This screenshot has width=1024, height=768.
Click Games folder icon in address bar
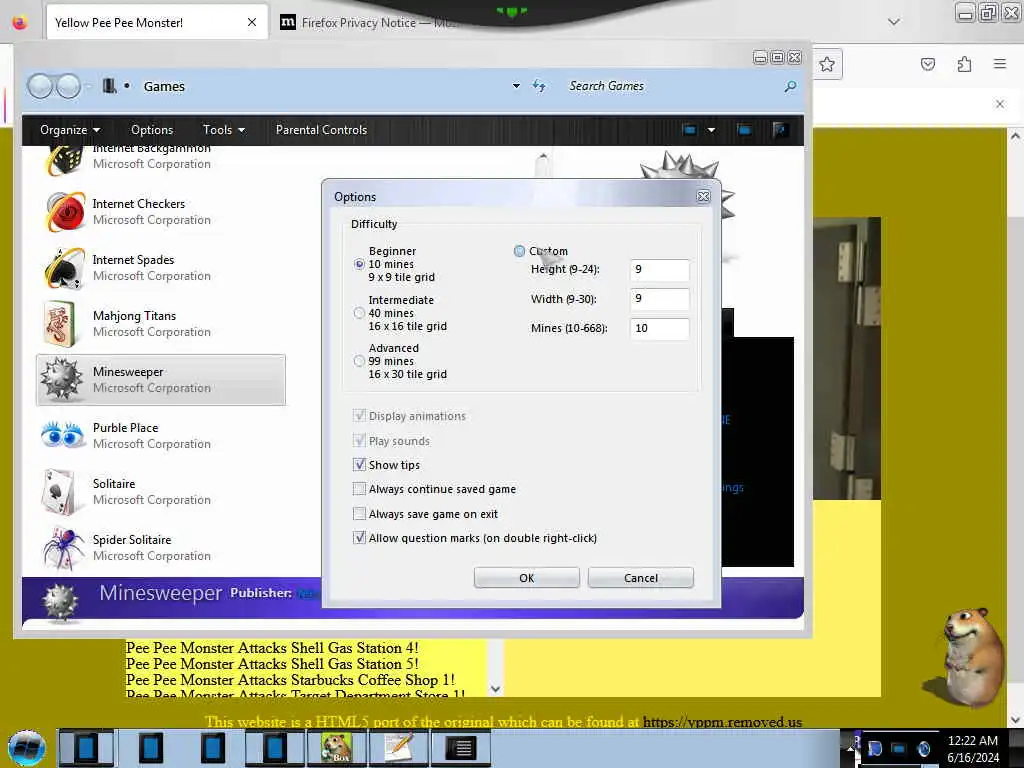110,86
